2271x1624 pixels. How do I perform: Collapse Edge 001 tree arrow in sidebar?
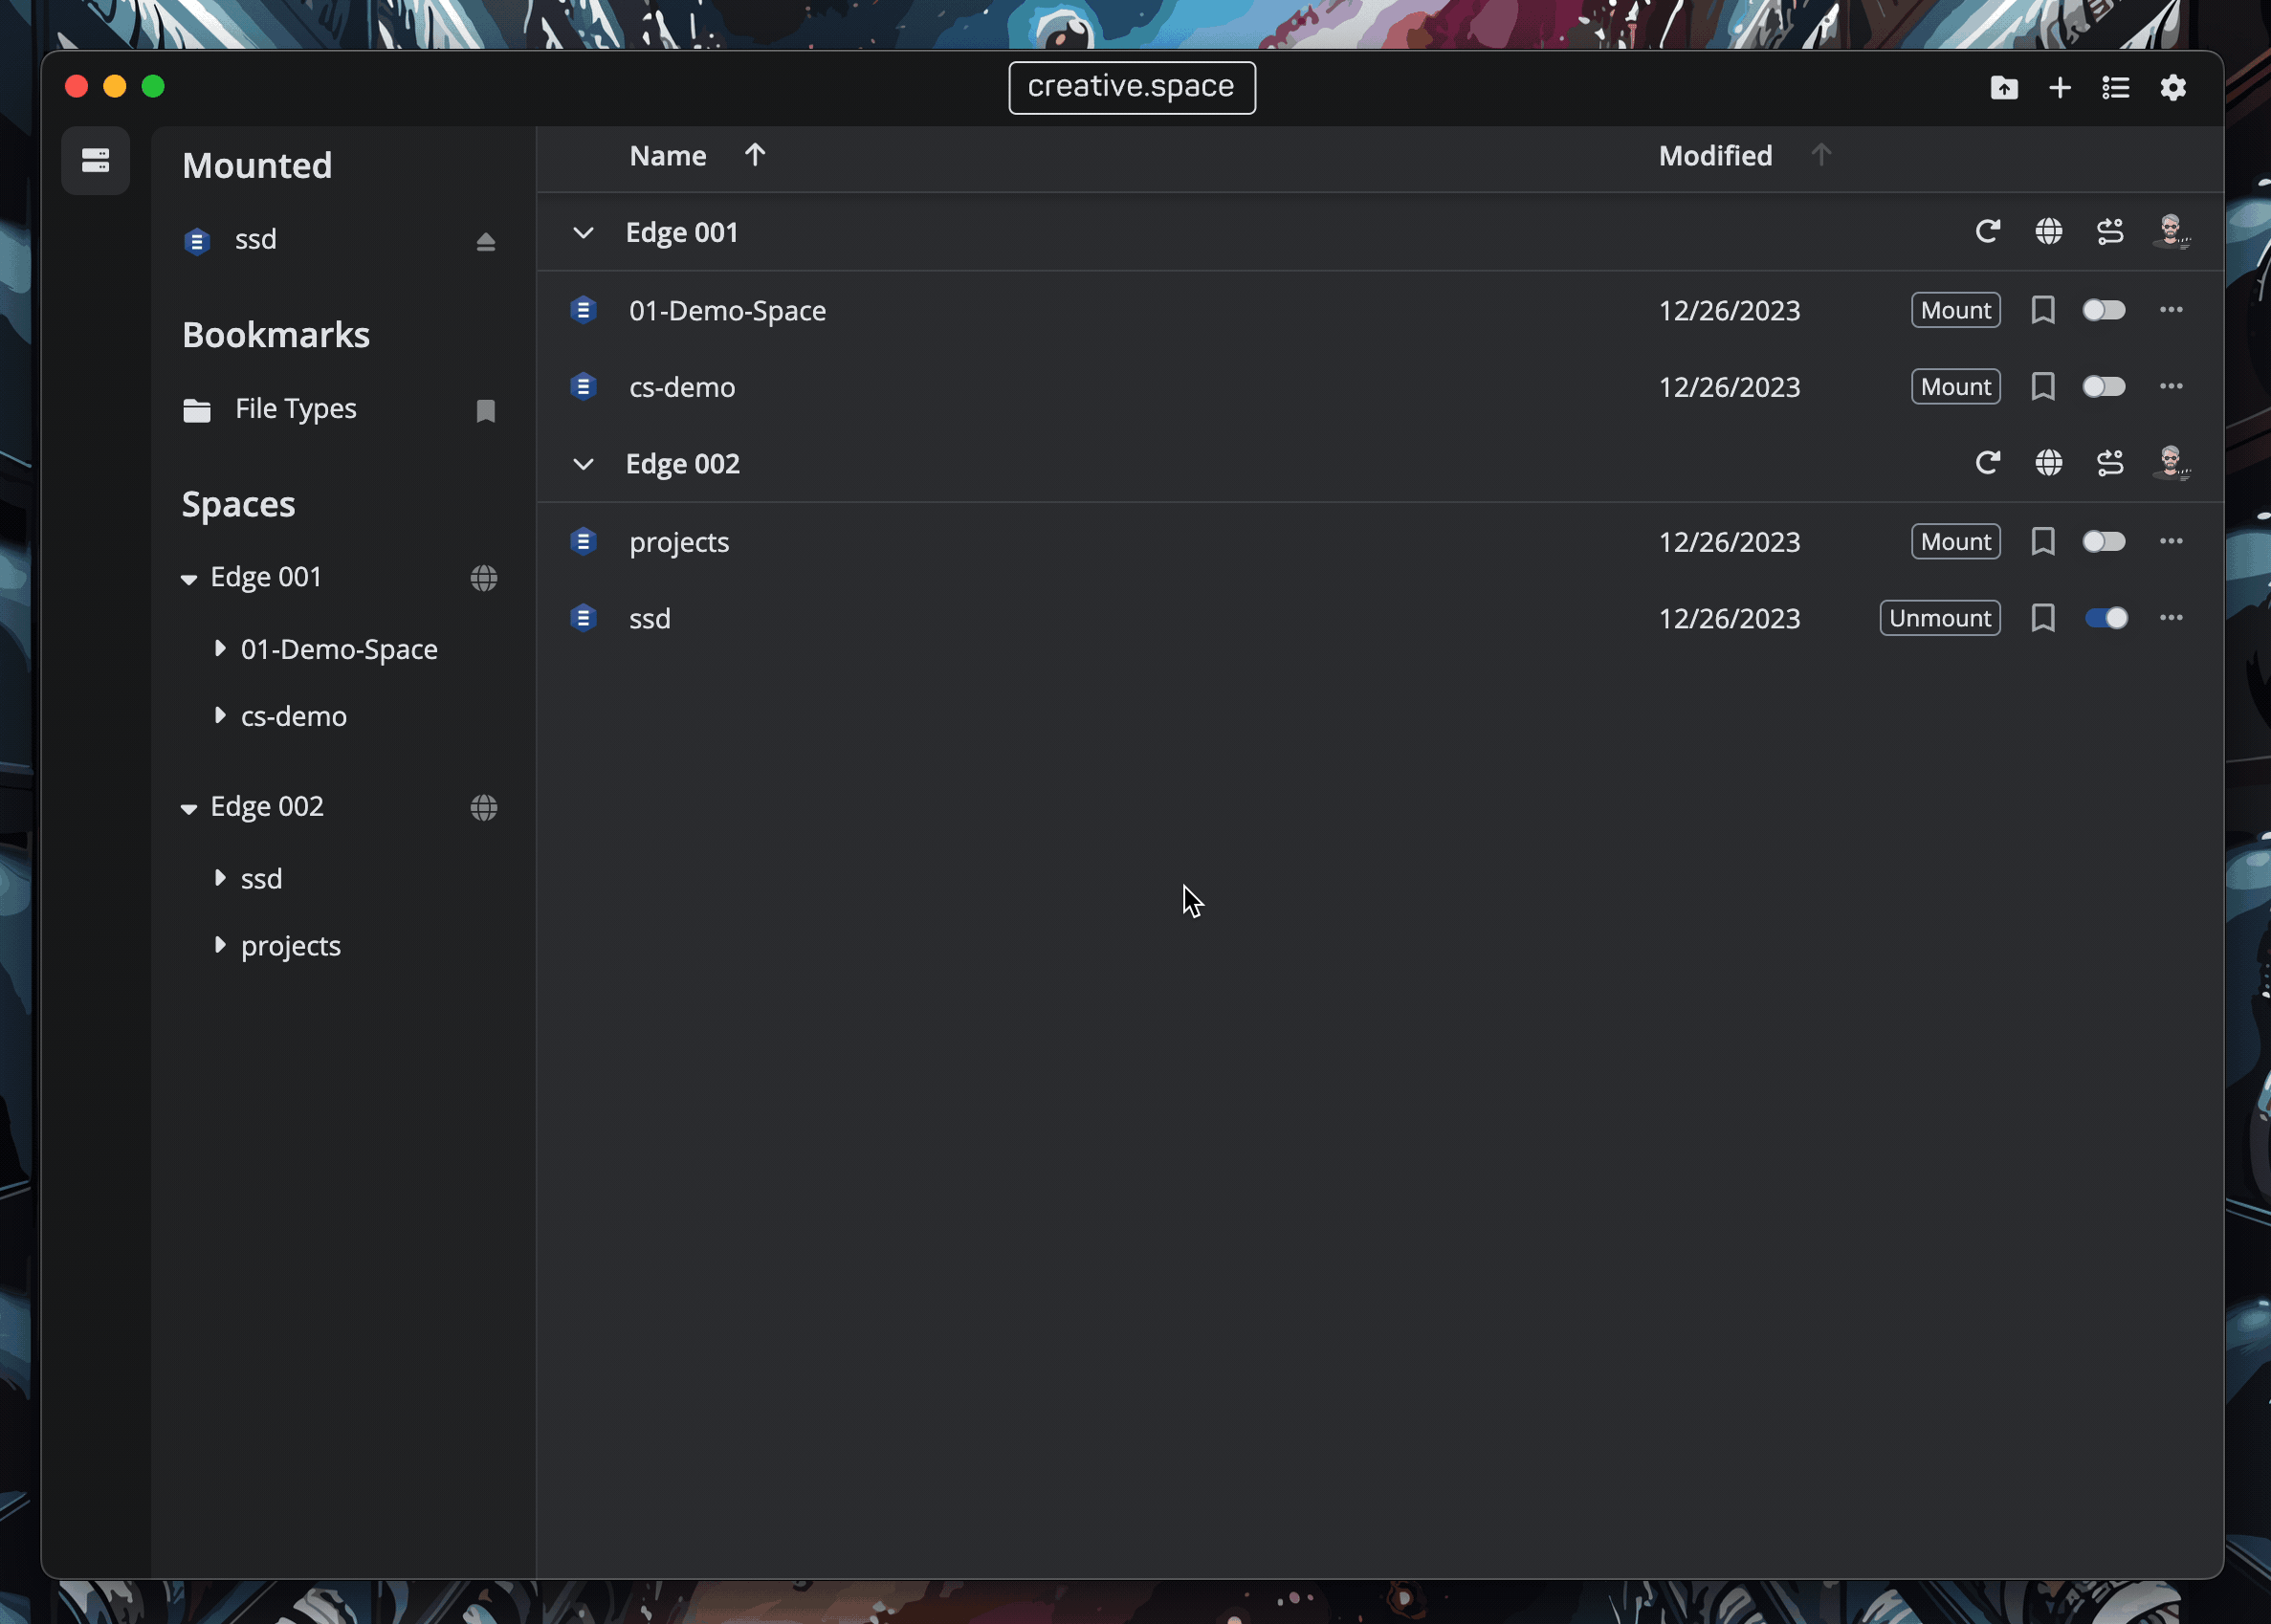coord(189,579)
